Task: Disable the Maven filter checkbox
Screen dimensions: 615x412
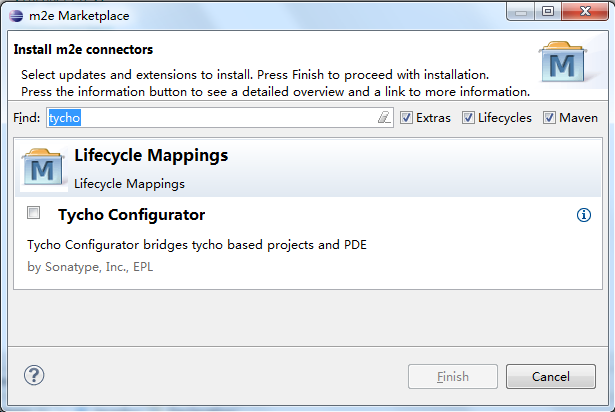Action: click(549, 117)
